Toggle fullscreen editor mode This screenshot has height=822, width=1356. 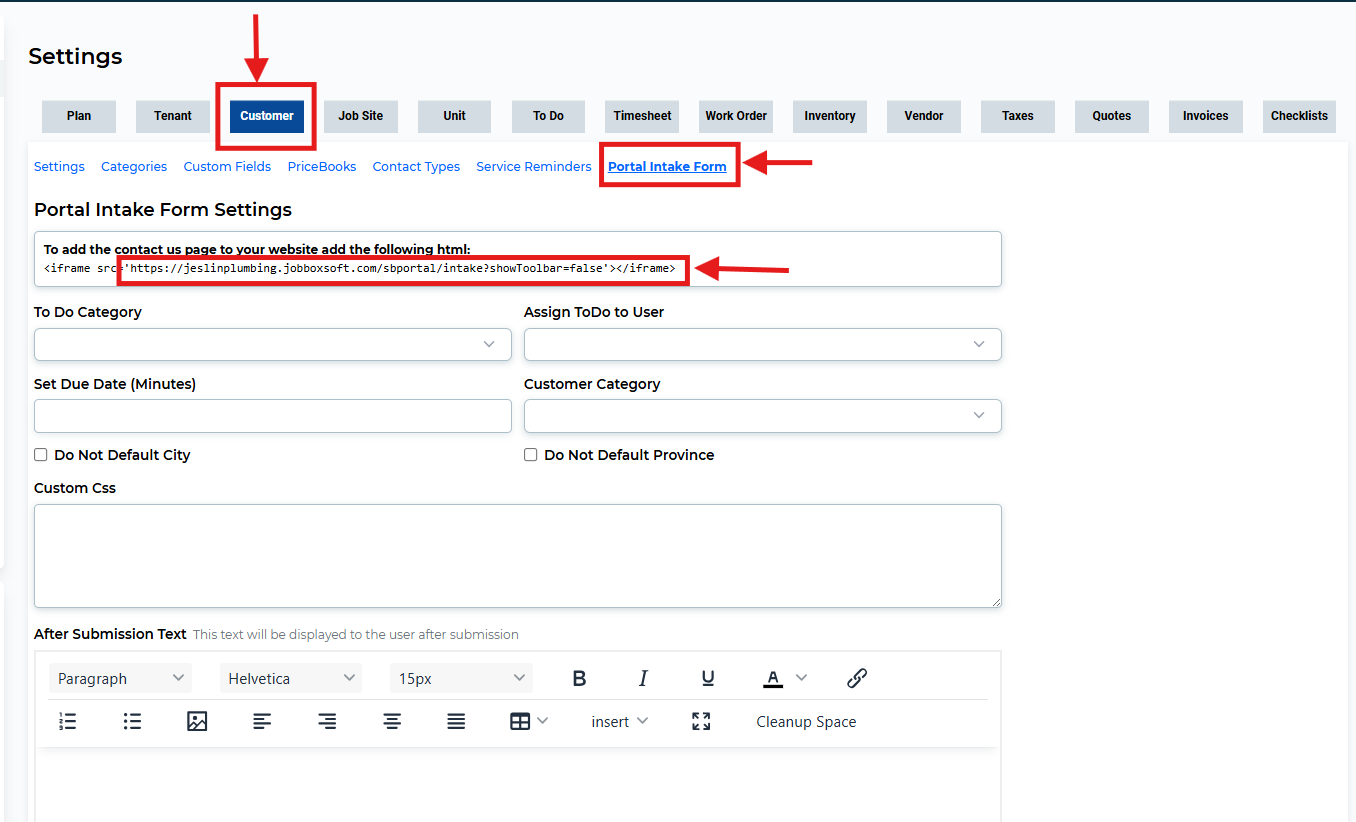tap(701, 721)
